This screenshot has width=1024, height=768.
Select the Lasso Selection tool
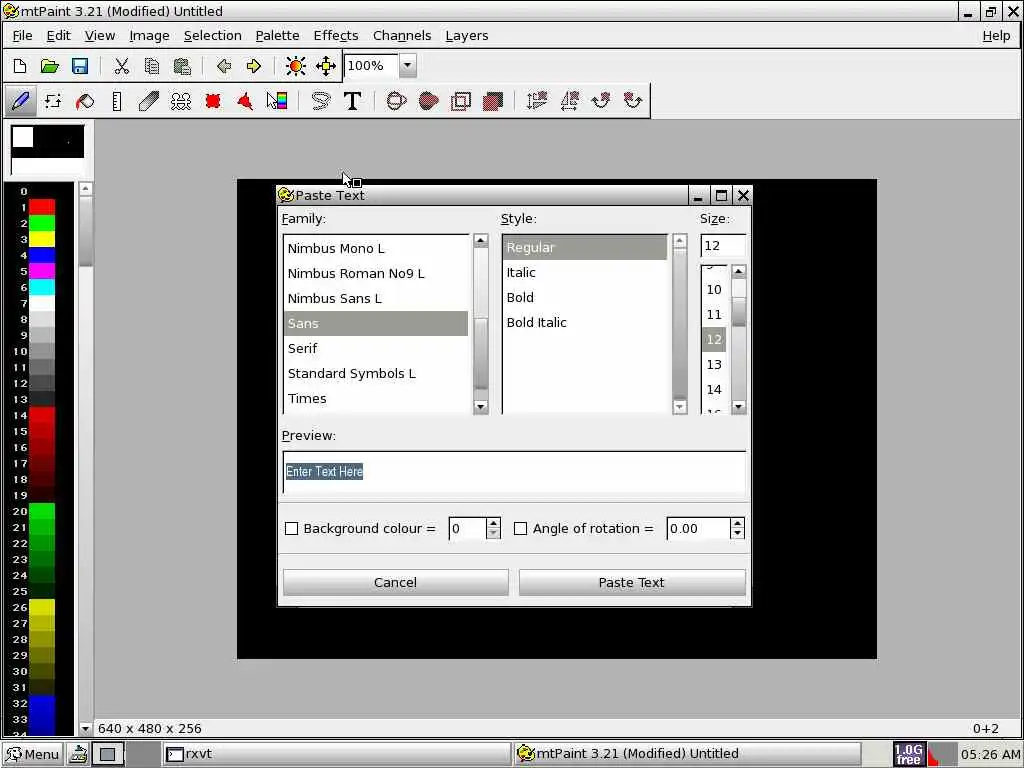coord(321,101)
